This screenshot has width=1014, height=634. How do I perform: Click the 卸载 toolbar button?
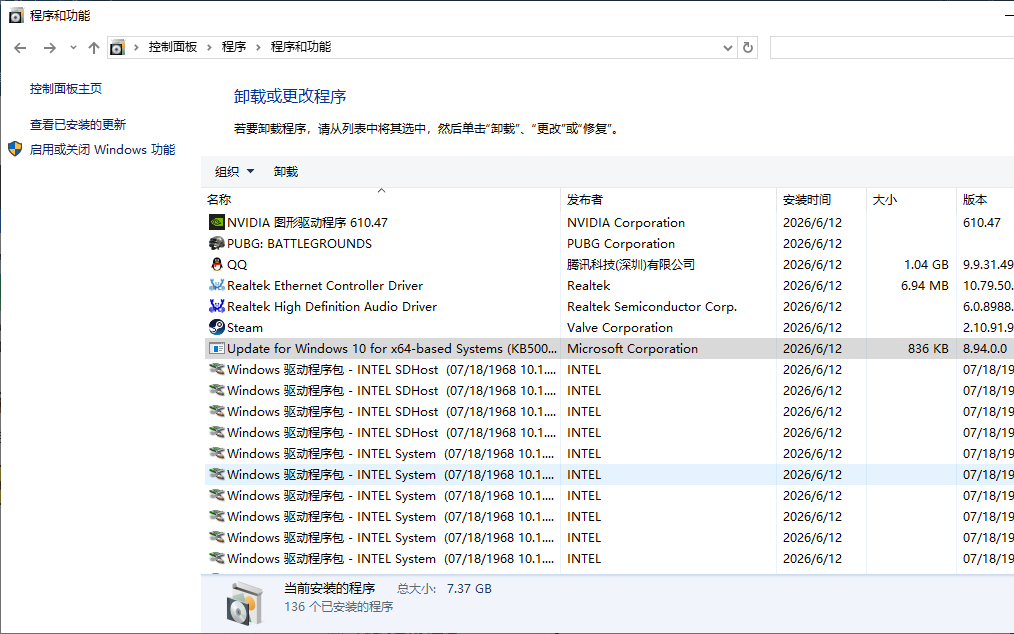pos(286,171)
